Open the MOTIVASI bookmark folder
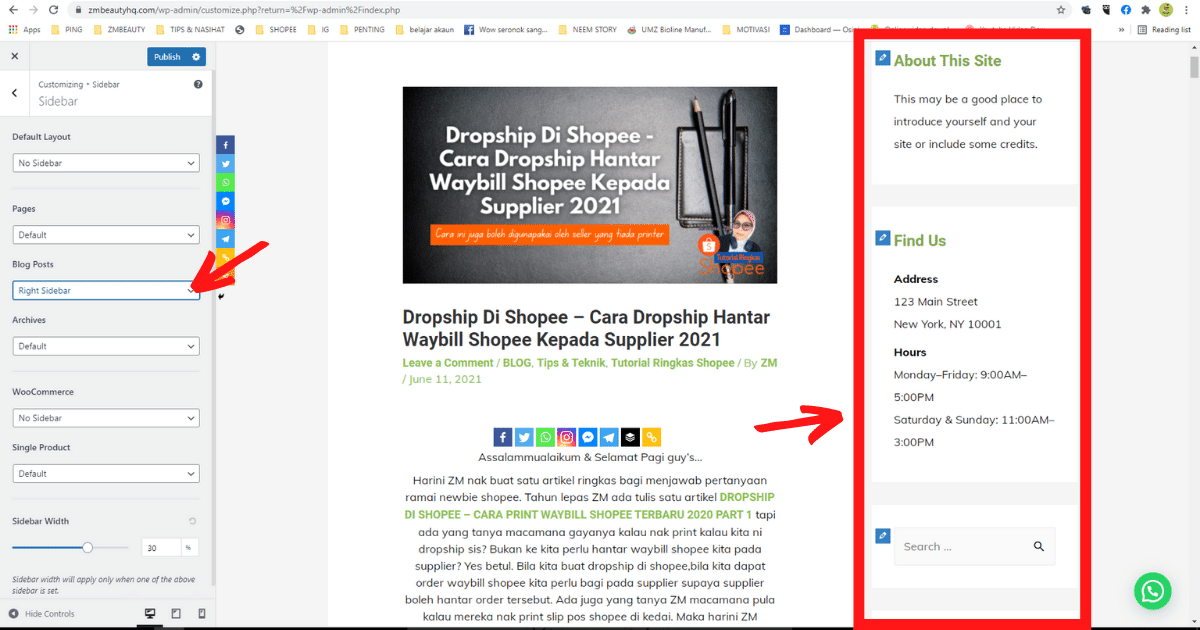This screenshot has height=630, width=1200. tap(745, 30)
